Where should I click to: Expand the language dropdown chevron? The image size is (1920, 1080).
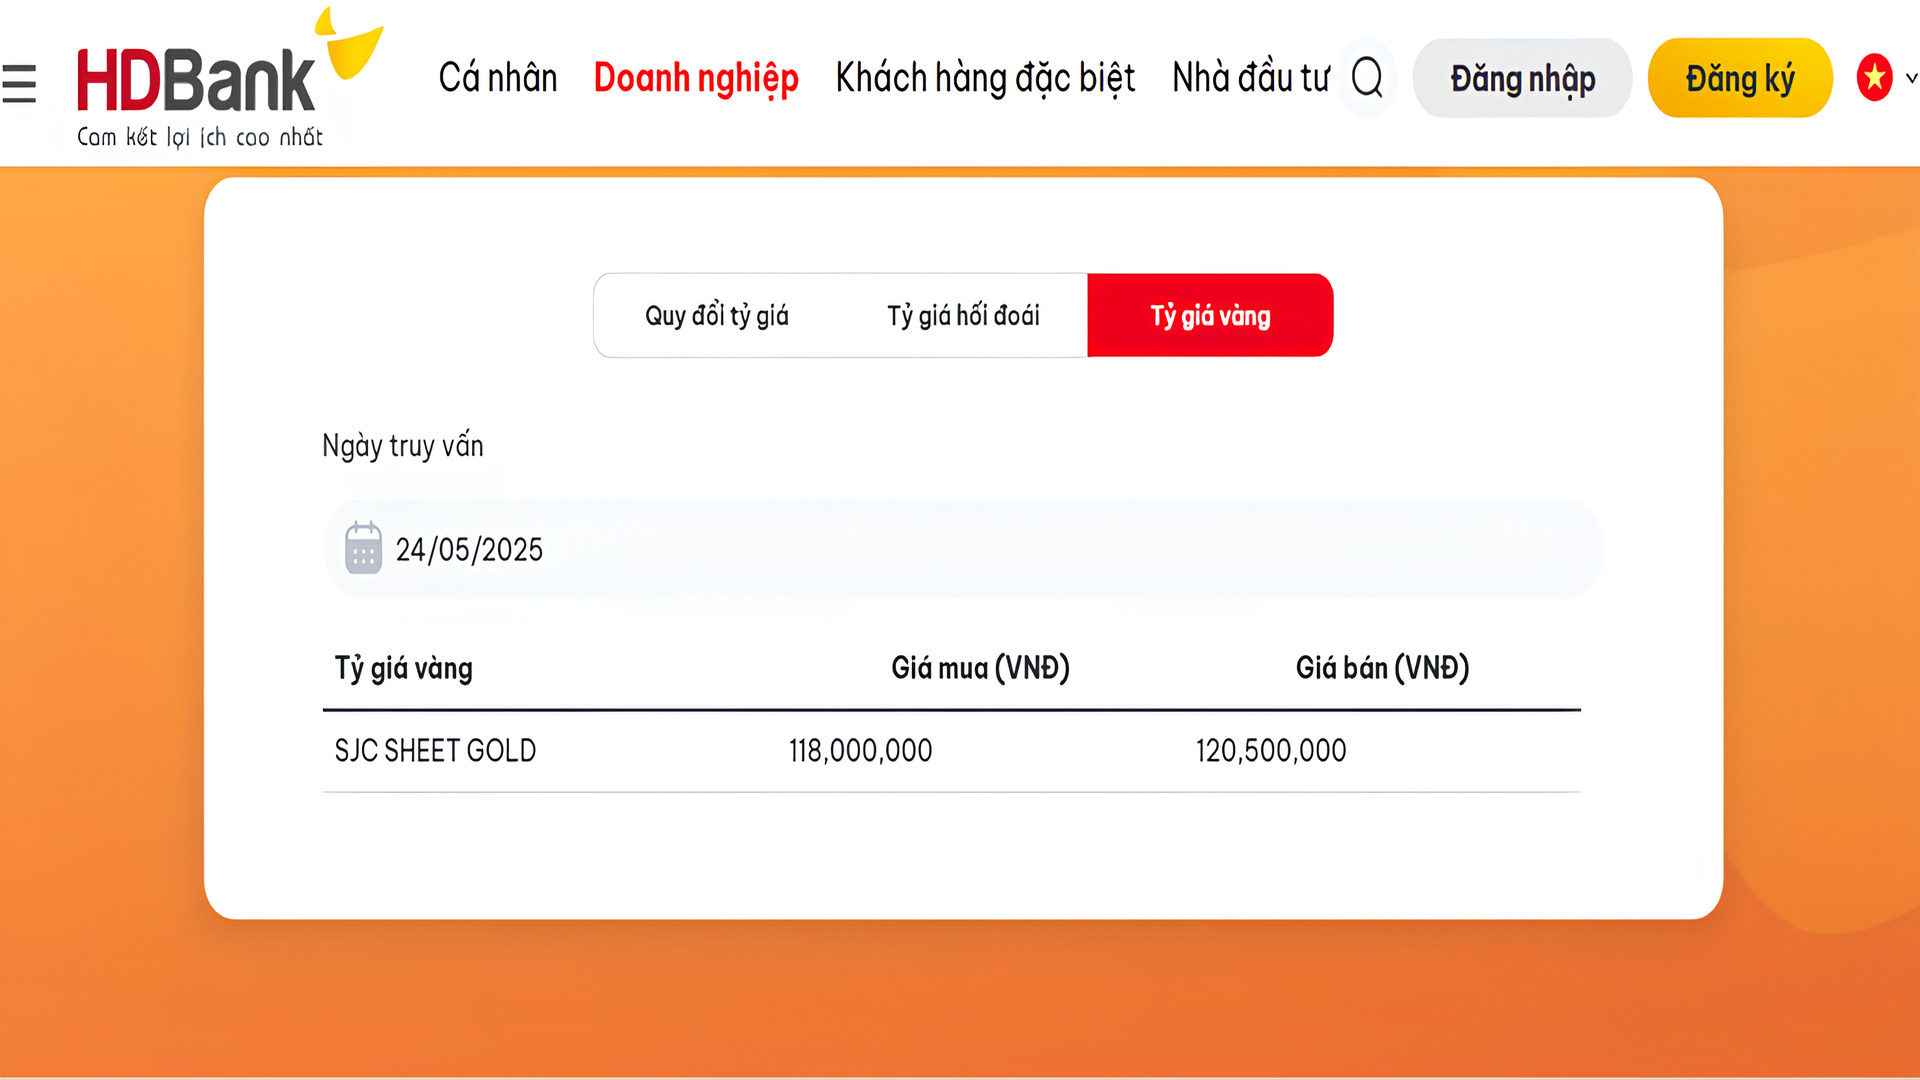(1911, 78)
